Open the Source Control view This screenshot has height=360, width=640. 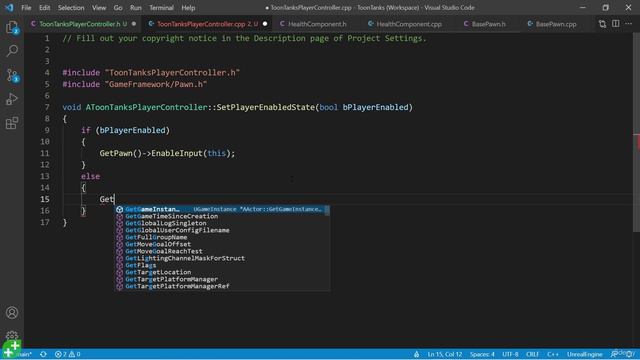click(12, 75)
